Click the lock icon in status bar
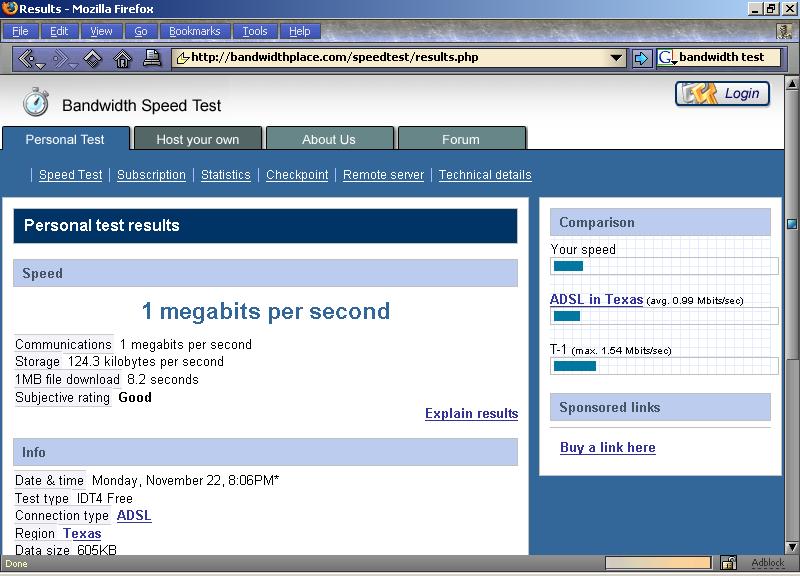The image size is (800, 576). (728, 563)
